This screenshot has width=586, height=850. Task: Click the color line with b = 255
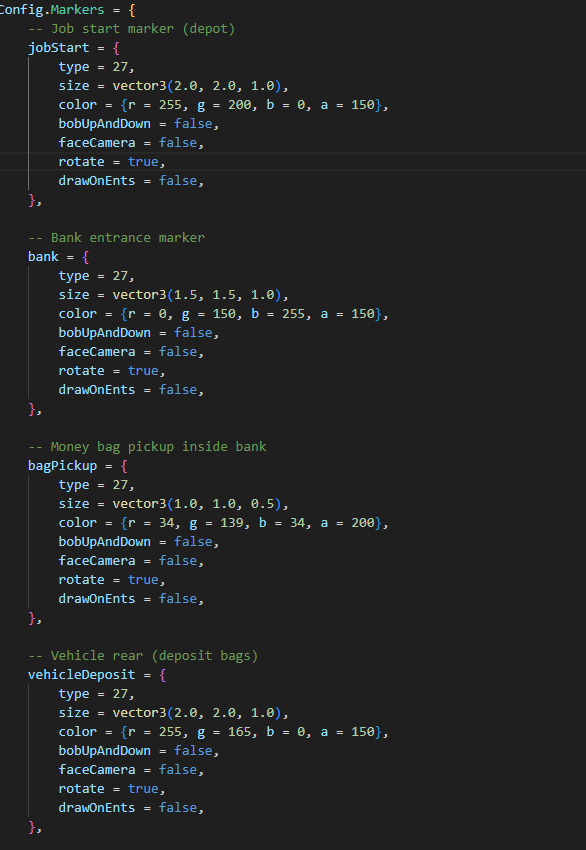[224, 313]
